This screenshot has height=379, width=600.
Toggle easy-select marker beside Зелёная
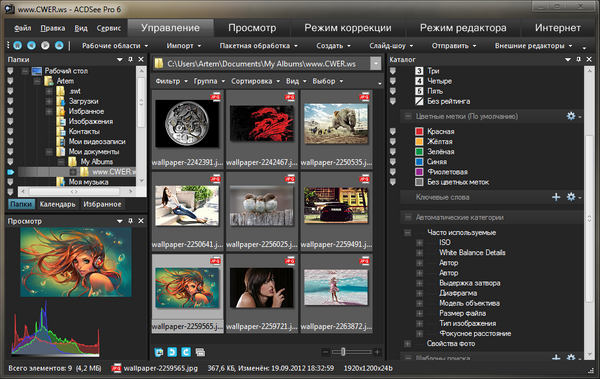(393, 152)
